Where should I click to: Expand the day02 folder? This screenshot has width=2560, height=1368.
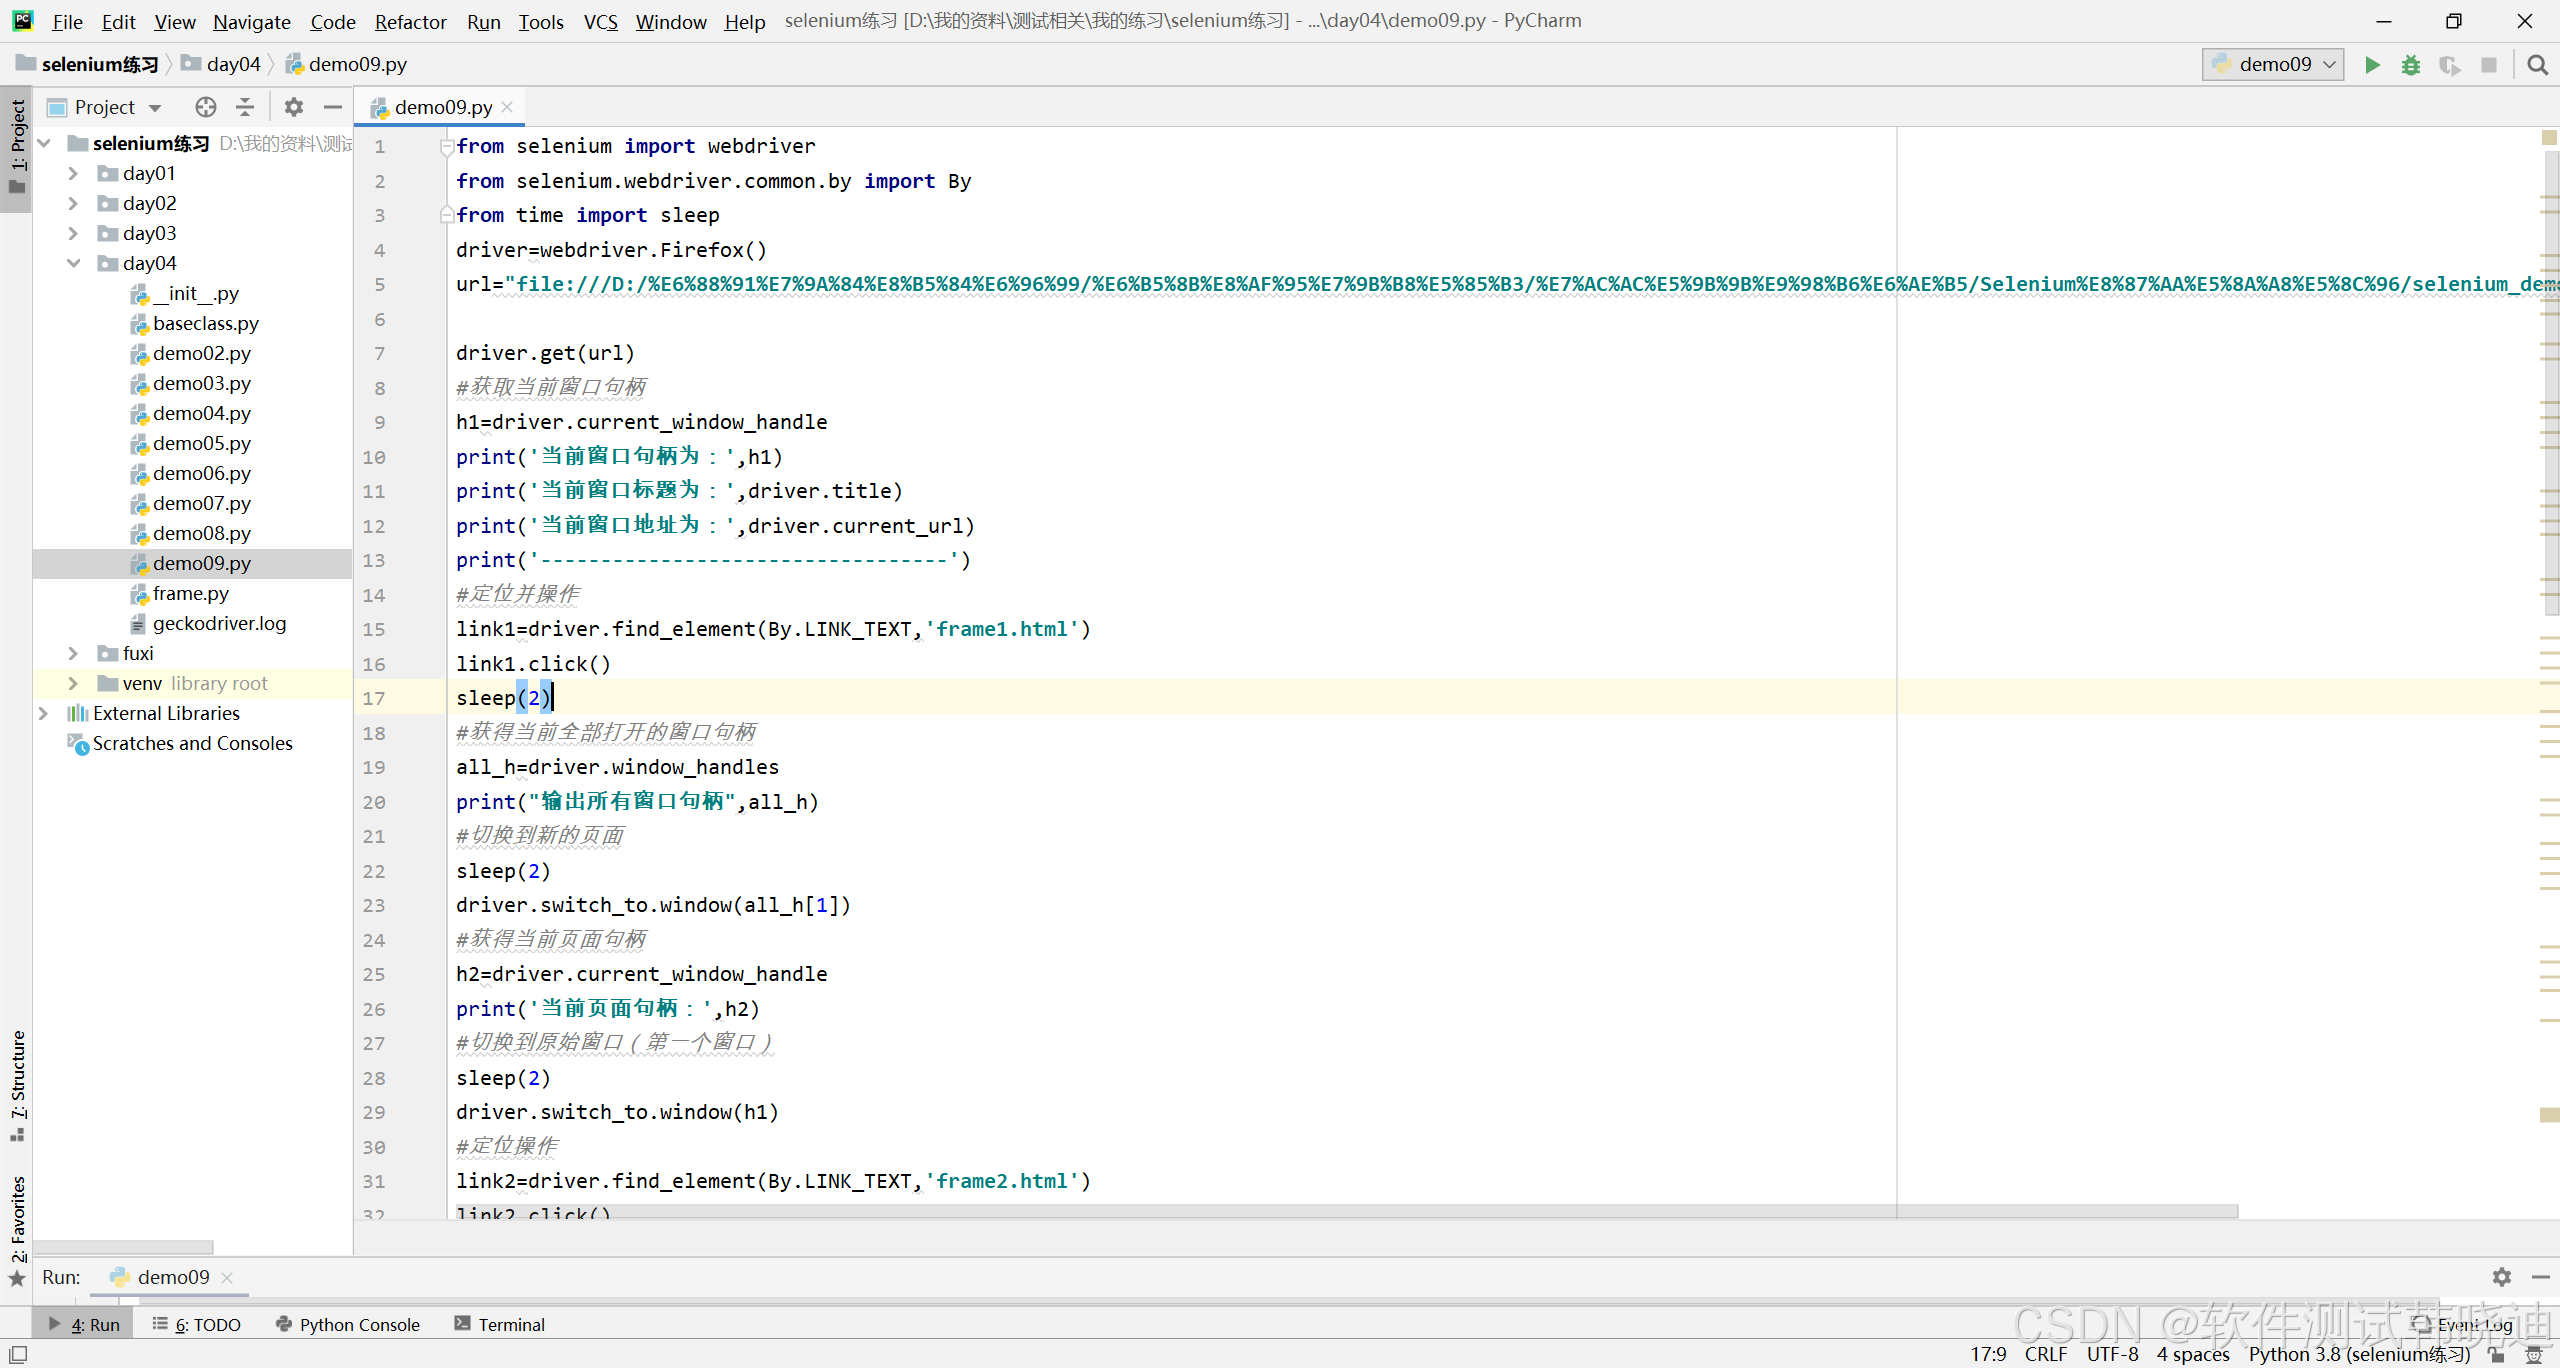coord(73,203)
